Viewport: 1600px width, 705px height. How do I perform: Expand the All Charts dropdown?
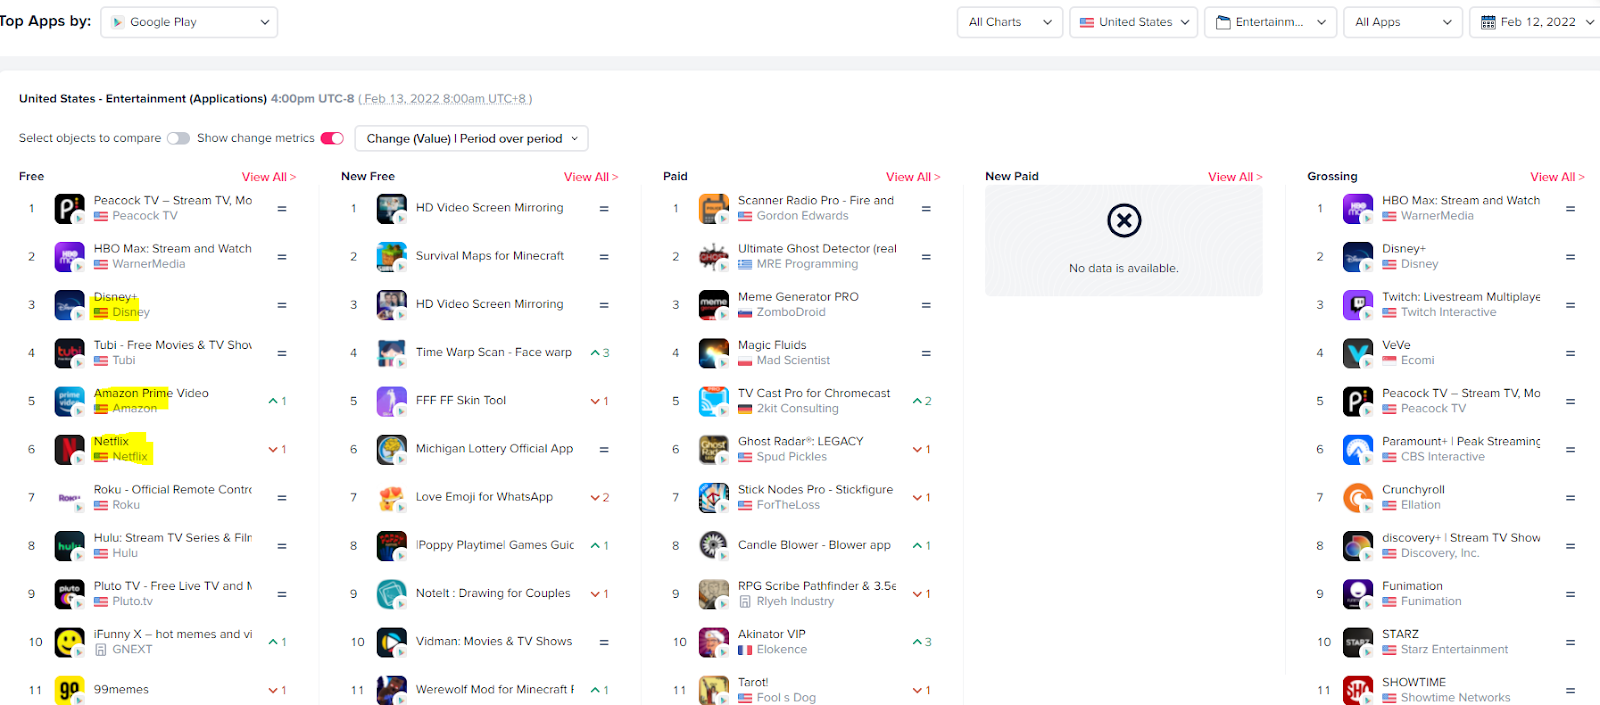tap(1009, 22)
